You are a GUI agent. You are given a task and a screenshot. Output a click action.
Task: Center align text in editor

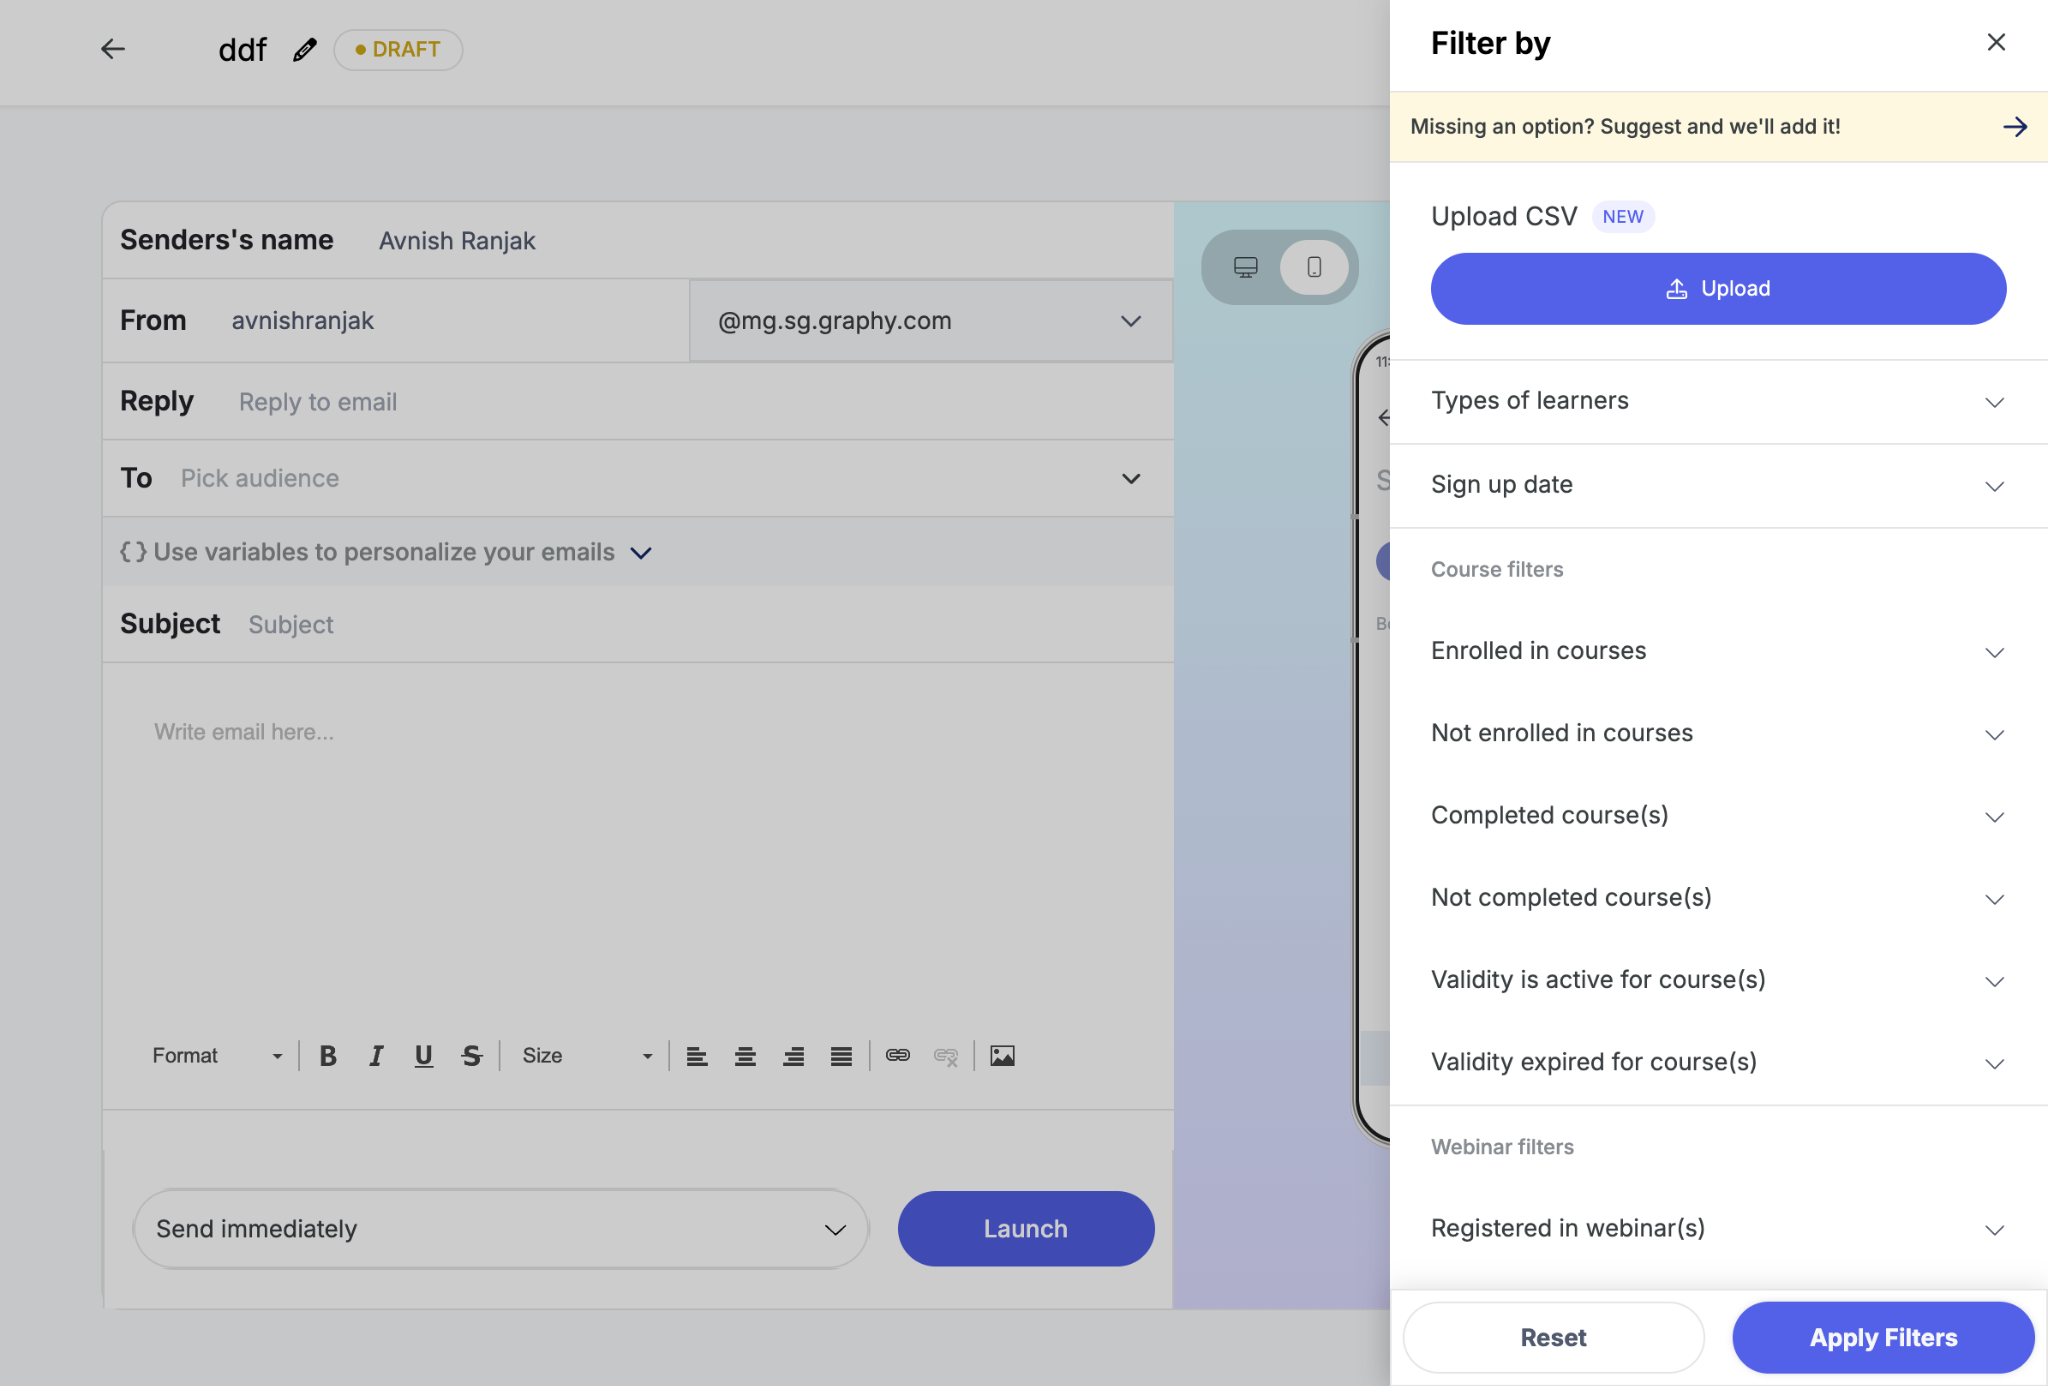745,1056
